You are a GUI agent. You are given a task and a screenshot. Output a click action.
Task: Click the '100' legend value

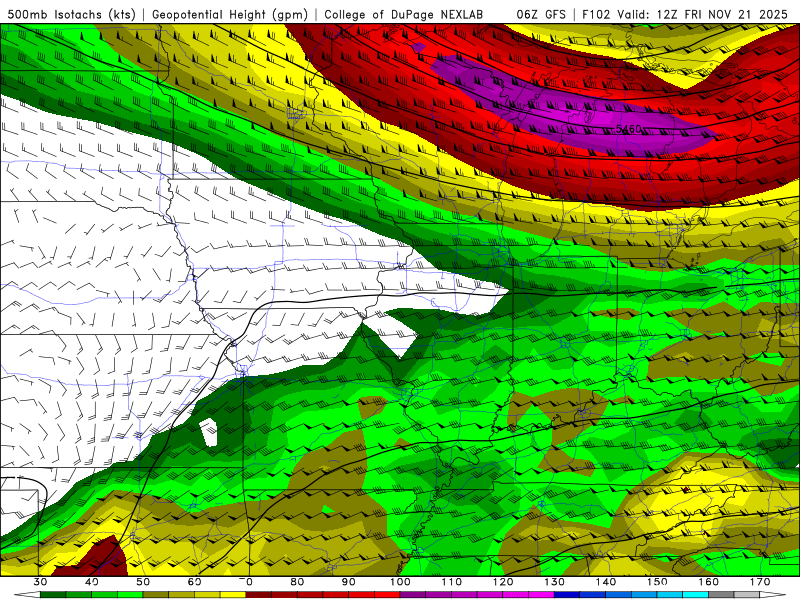pos(400,582)
